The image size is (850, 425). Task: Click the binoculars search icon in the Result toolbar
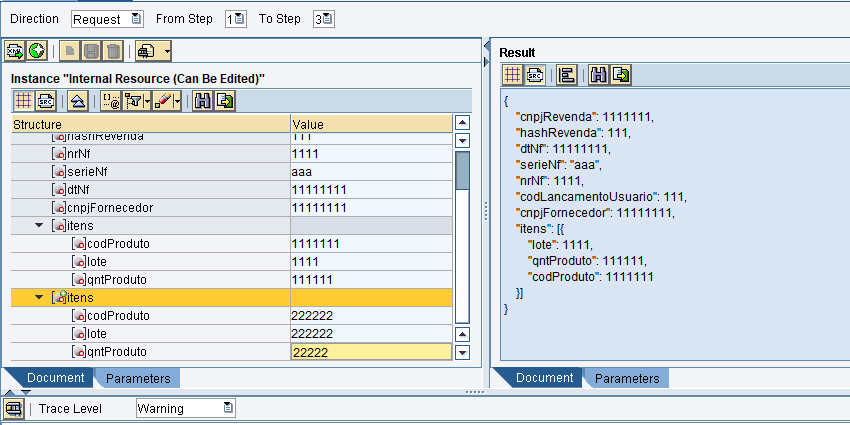pos(599,75)
